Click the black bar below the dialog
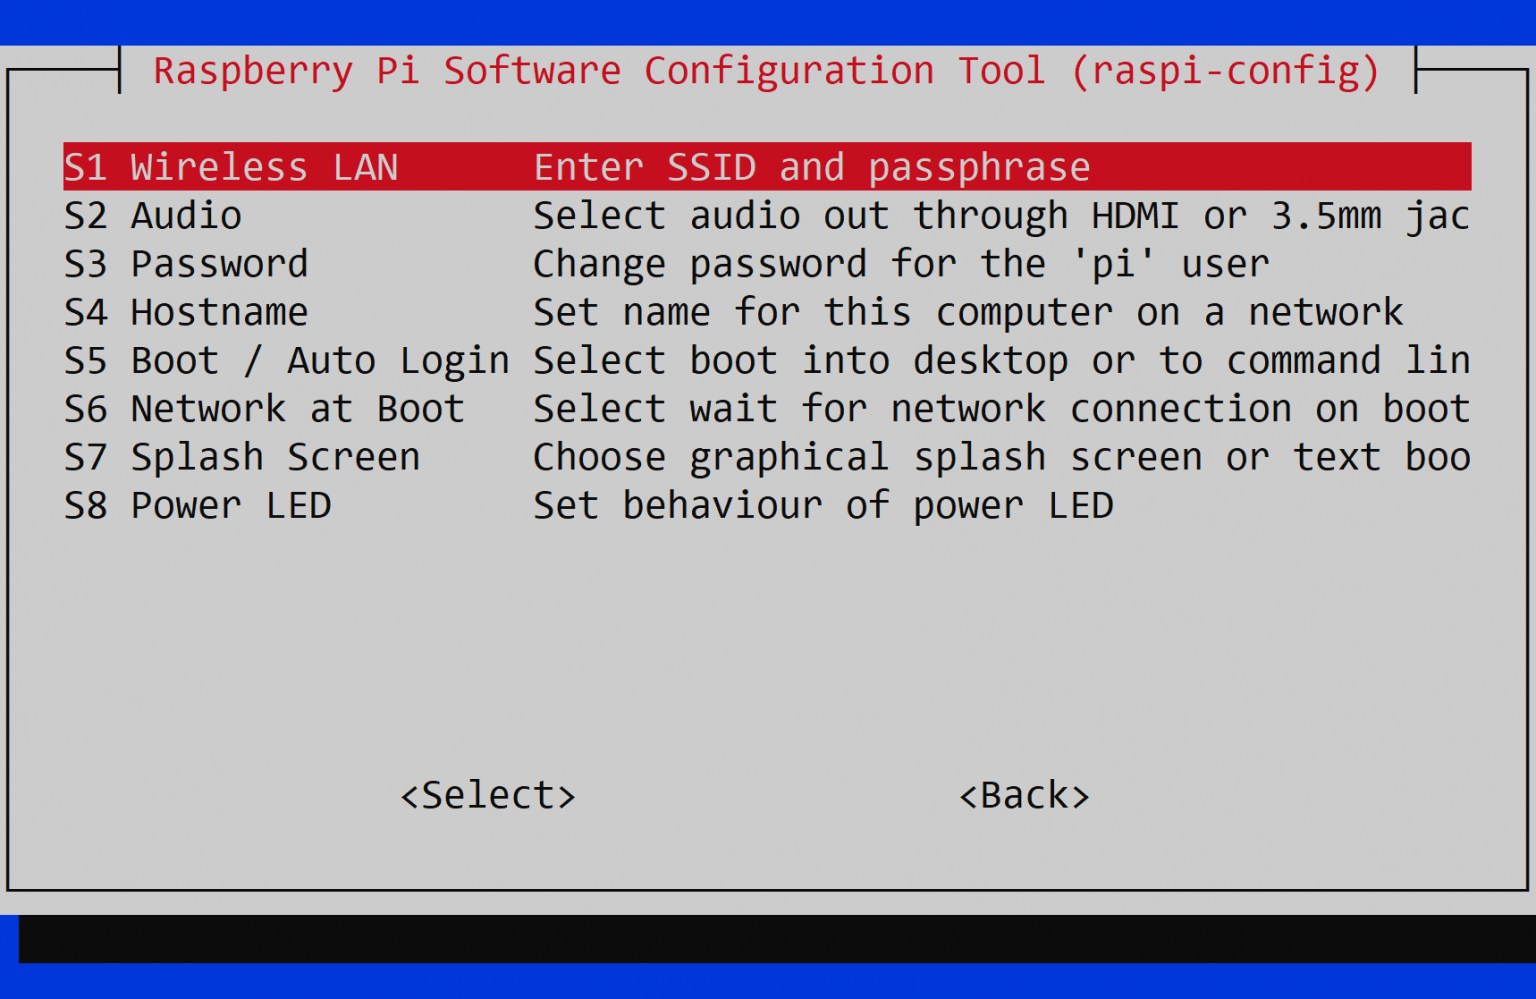This screenshot has height=999, width=1536. click(x=776, y=939)
